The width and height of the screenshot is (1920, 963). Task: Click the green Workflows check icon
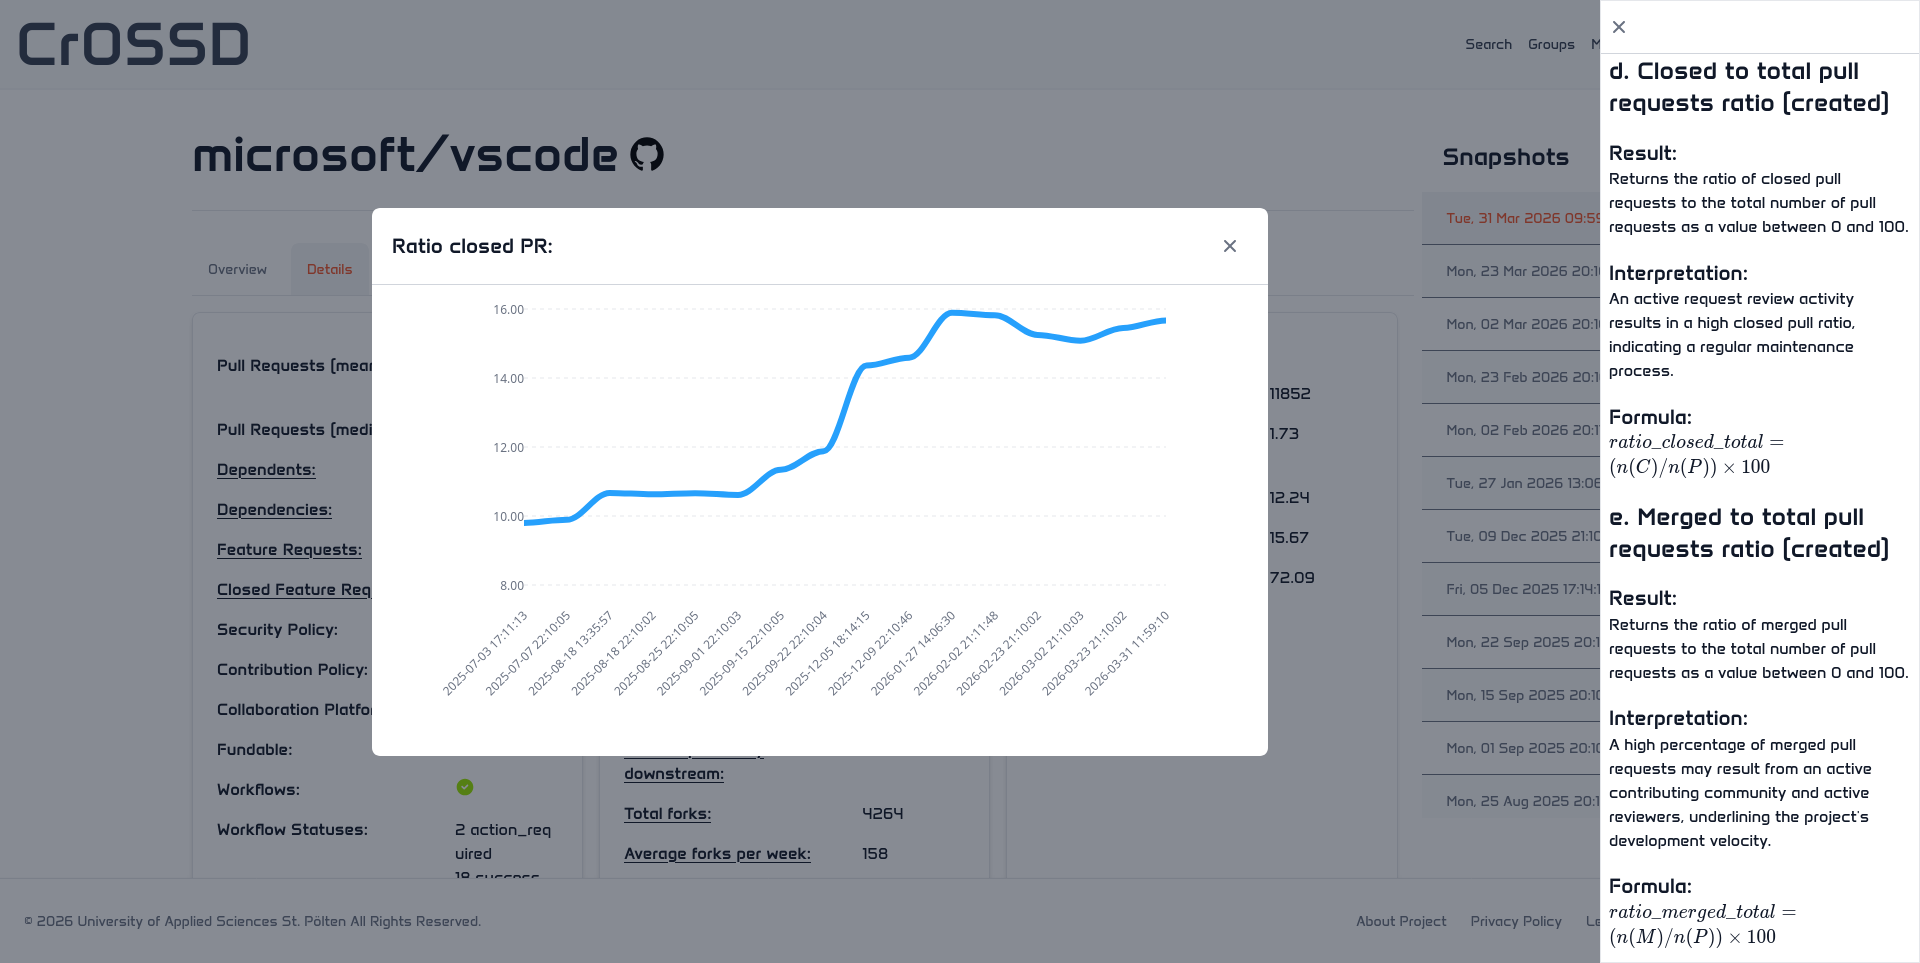pyautogui.click(x=465, y=787)
